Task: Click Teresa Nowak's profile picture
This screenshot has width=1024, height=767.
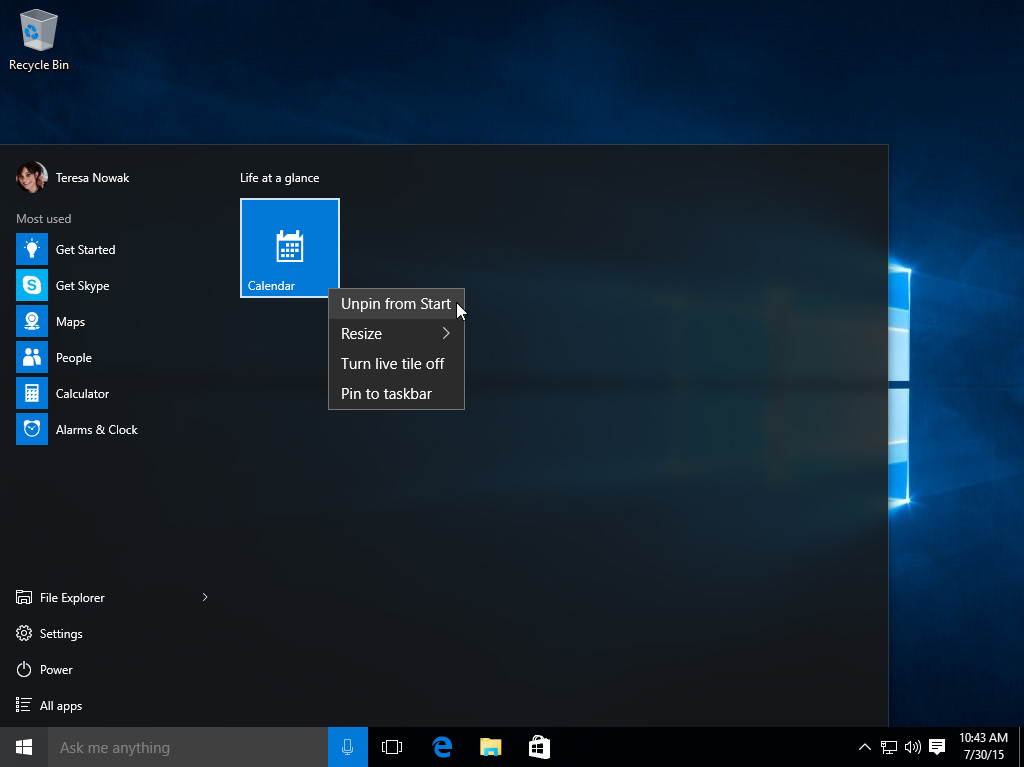Action: click(32, 178)
